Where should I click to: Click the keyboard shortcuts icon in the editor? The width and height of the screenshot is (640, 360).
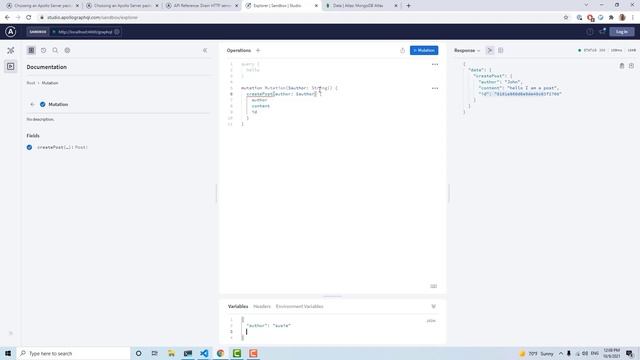[x=433, y=286]
